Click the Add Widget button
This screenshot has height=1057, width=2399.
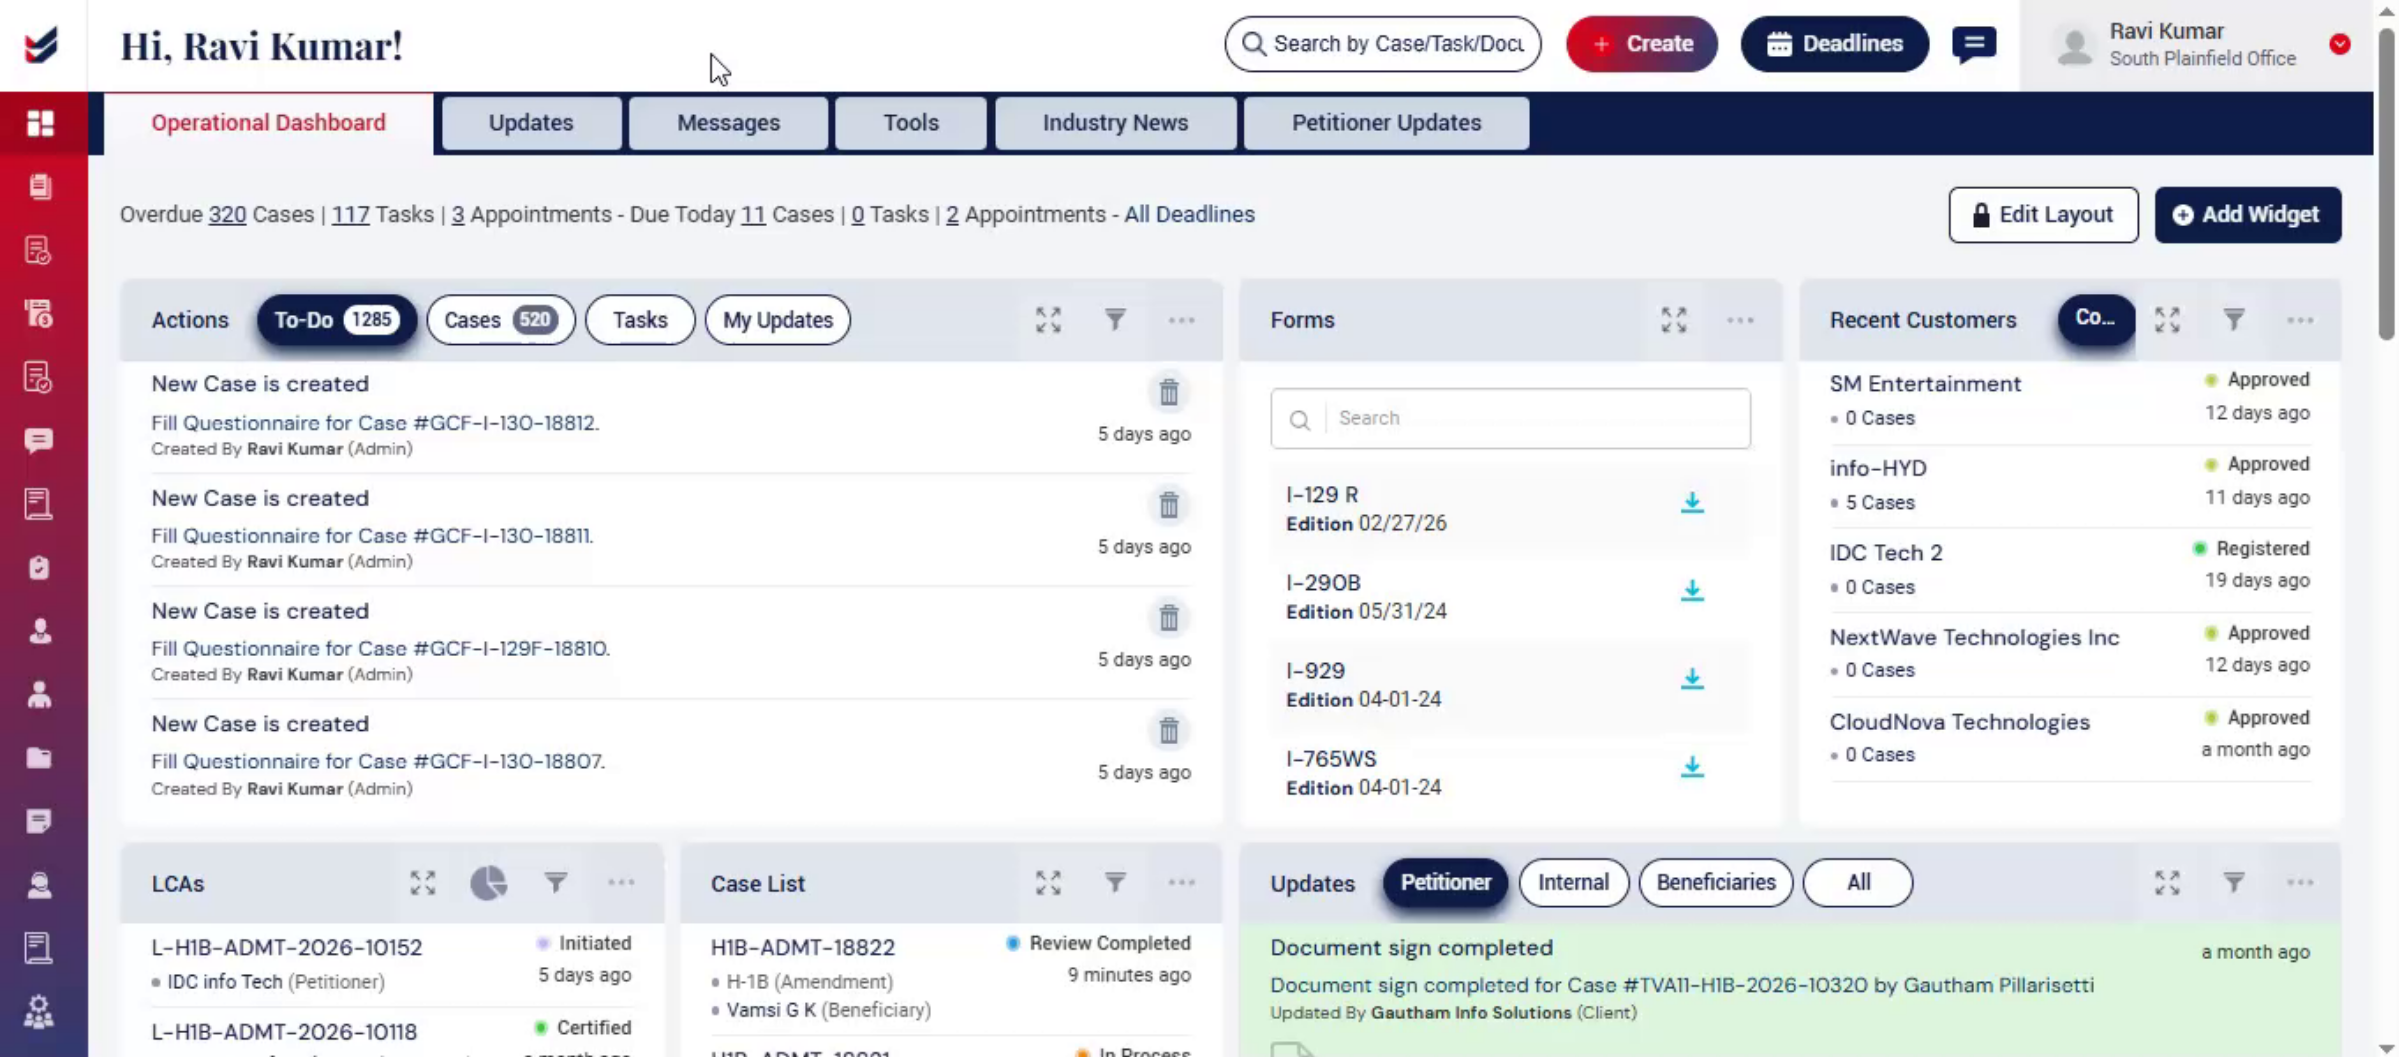pos(2248,215)
